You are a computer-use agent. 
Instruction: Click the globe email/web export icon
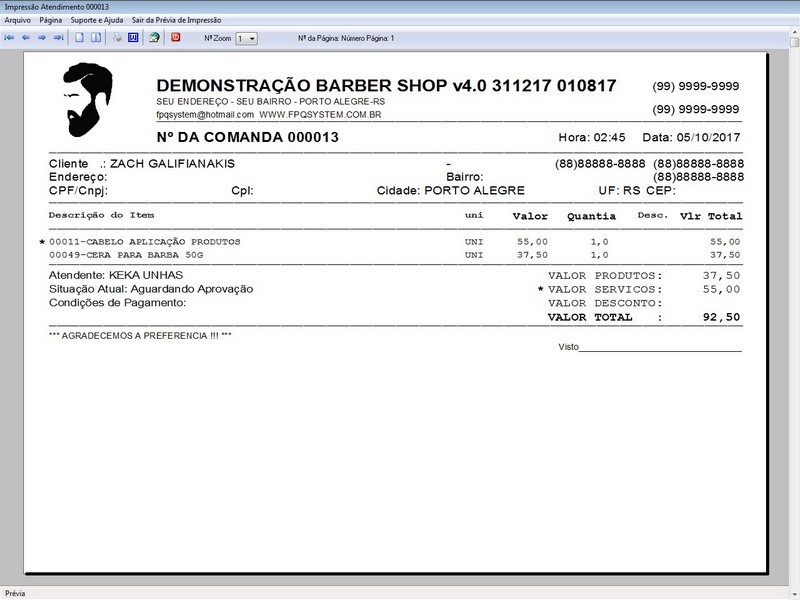pos(154,38)
